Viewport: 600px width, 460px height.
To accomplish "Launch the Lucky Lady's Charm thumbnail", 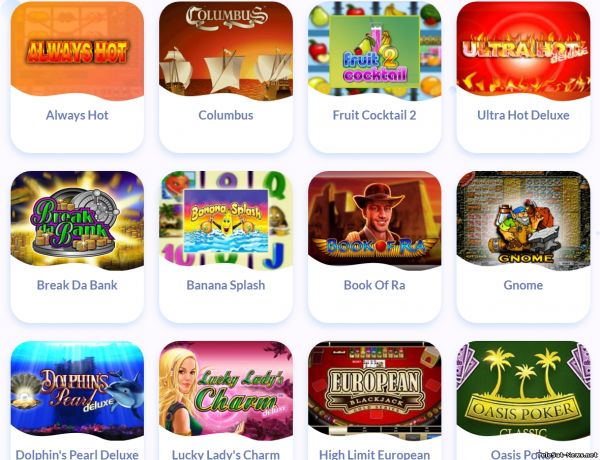I will click(226, 390).
